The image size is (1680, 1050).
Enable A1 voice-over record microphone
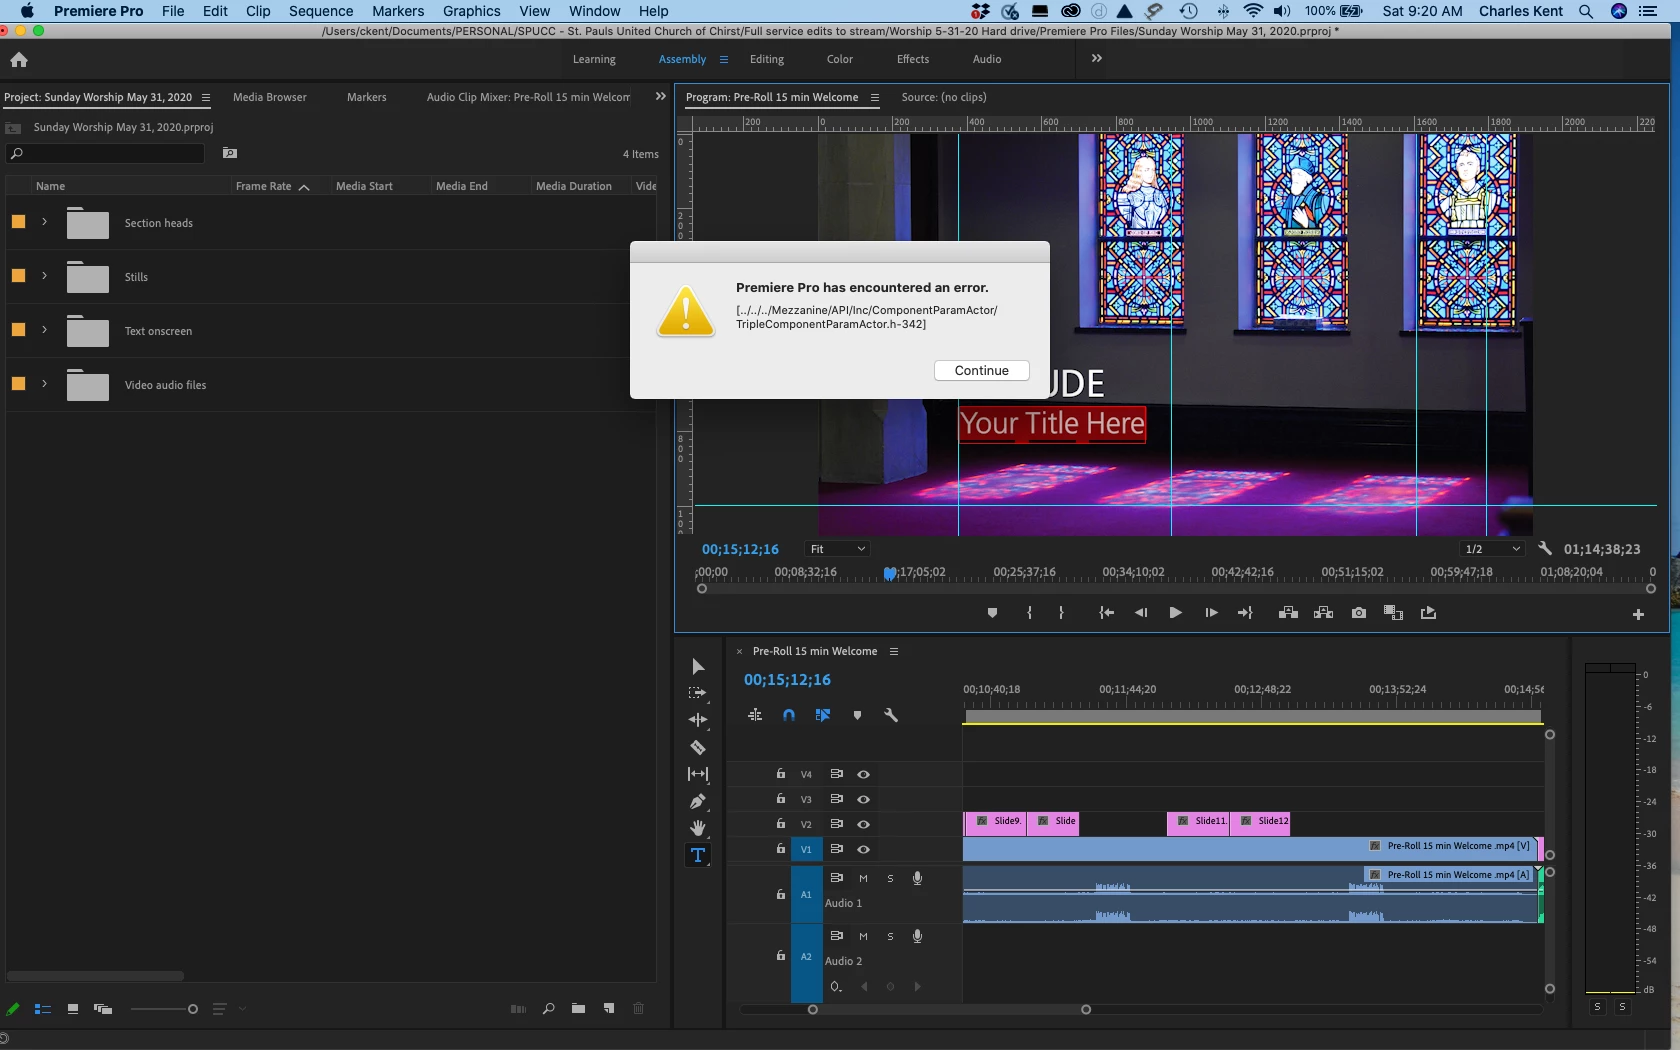[917, 878]
